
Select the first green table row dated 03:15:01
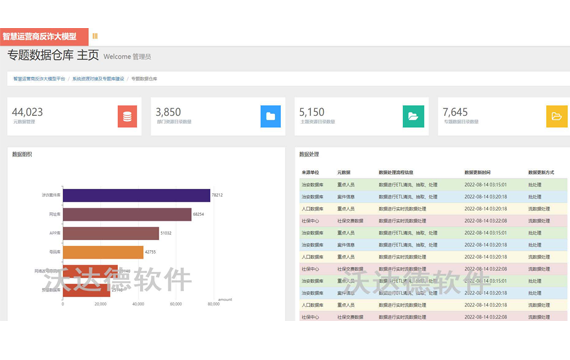[x=434, y=185]
